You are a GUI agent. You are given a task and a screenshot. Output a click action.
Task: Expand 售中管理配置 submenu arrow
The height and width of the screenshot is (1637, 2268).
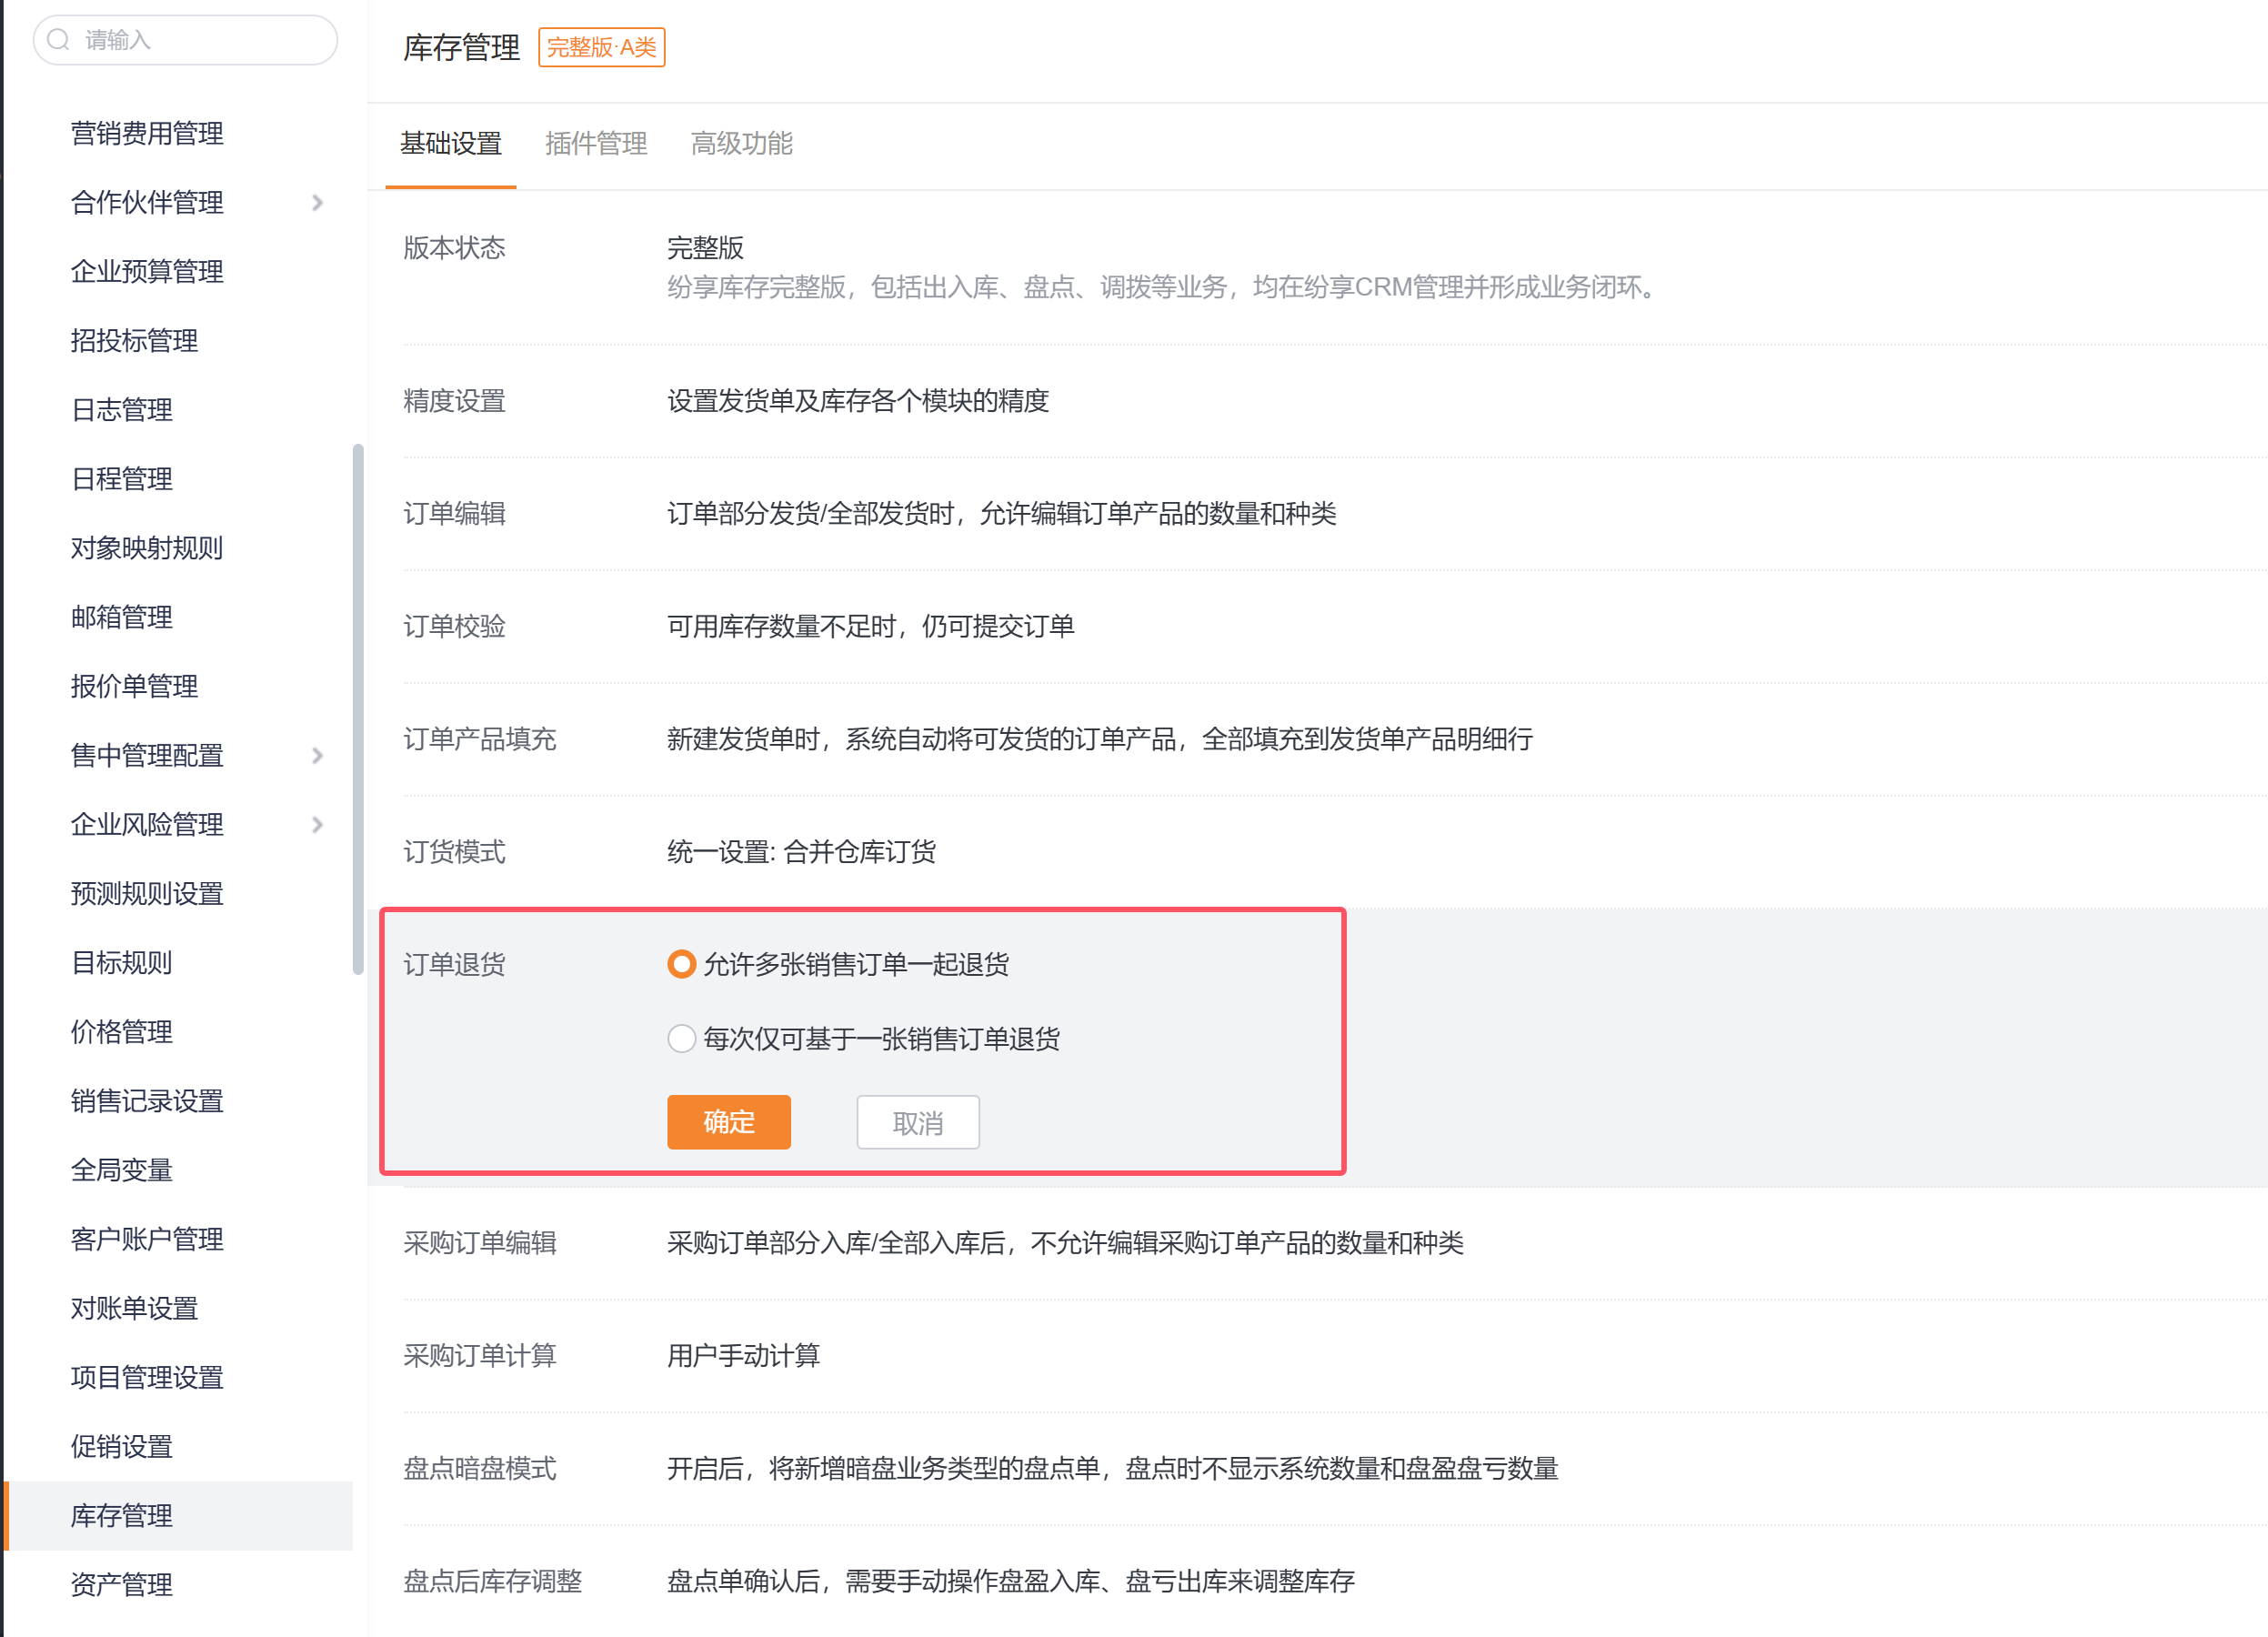pos(318,756)
